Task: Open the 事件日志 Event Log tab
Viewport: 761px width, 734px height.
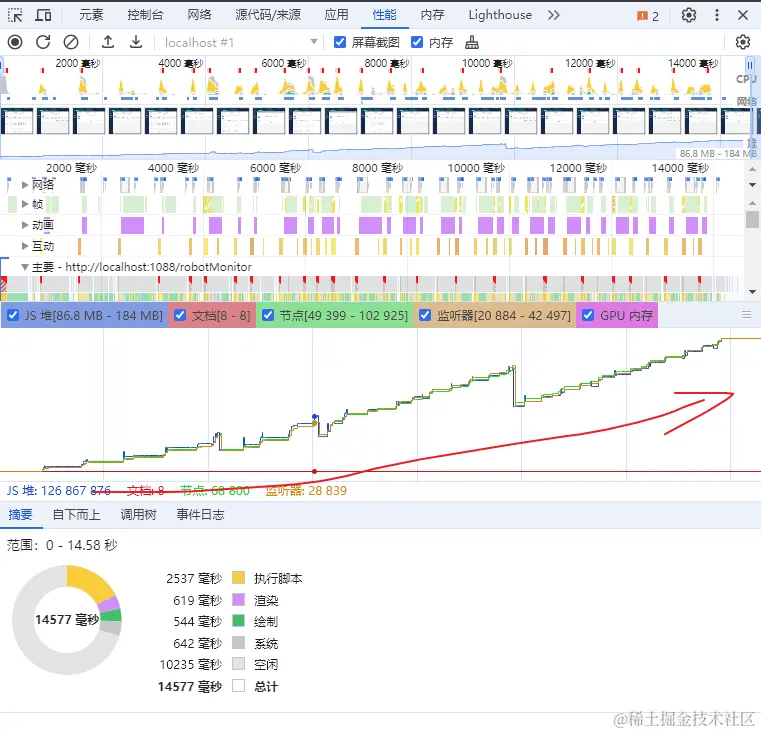Action: coord(200,515)
